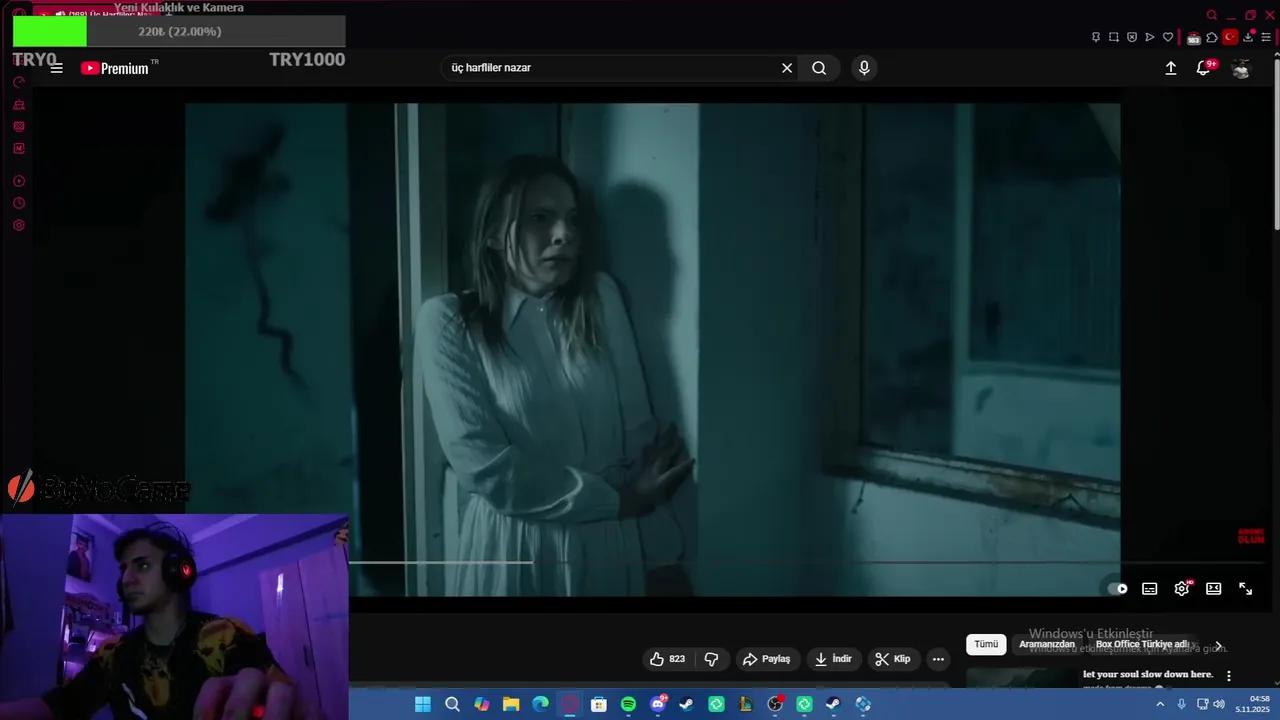Switch player to theater mode
Viewport: 1280px width, 720px height.
(1214, 589)
